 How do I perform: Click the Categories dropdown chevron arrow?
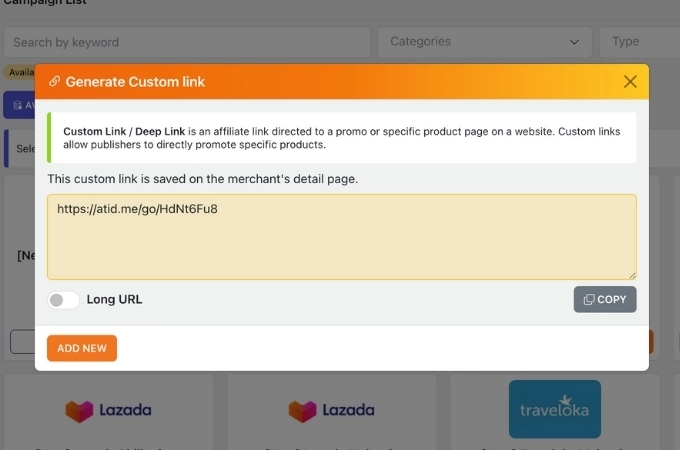(x=574, y=42)
